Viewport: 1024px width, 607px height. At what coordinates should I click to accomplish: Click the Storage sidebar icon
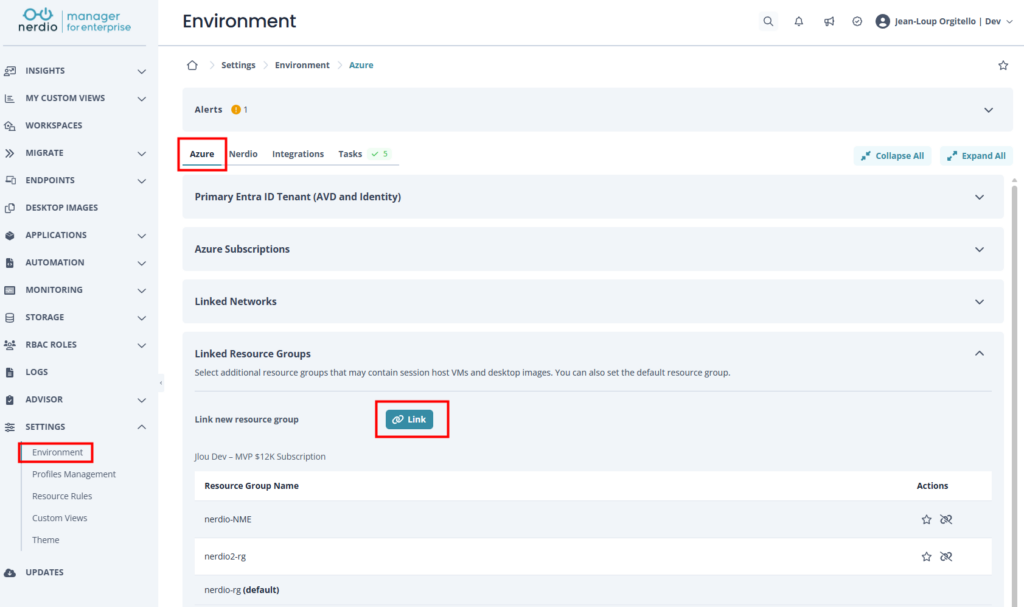tap(10, 318)
